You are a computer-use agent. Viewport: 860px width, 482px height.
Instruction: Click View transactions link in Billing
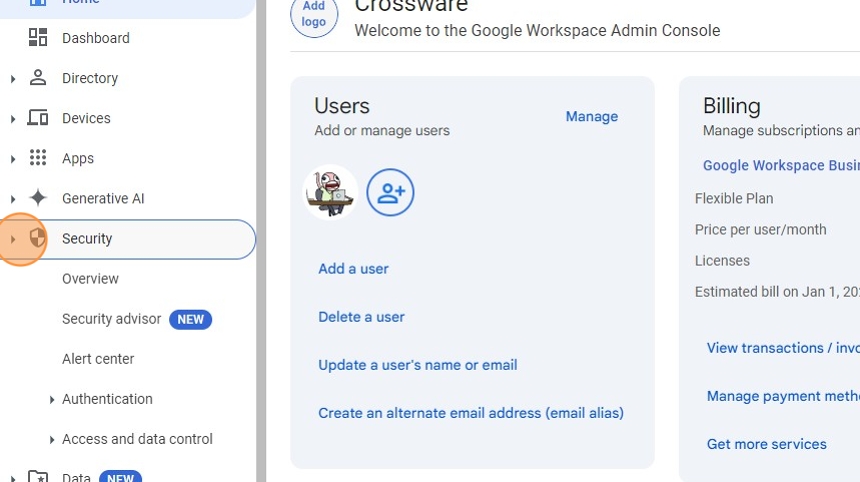click(783, 348)
